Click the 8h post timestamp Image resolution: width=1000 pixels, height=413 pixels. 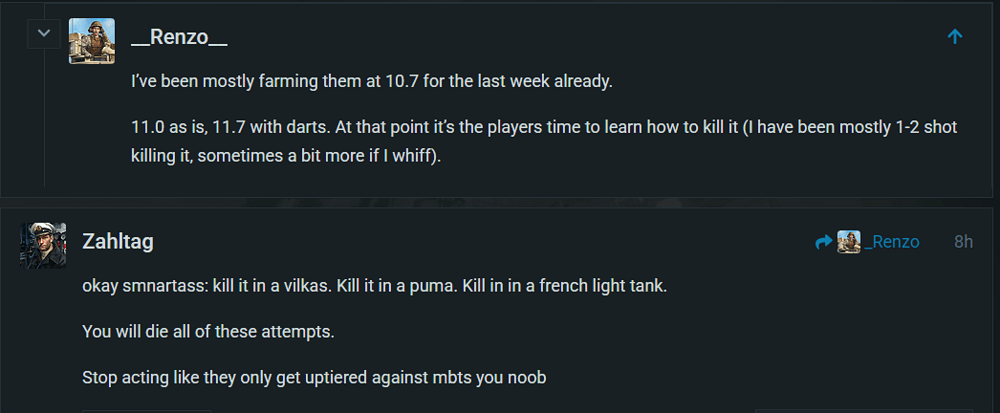963,242
